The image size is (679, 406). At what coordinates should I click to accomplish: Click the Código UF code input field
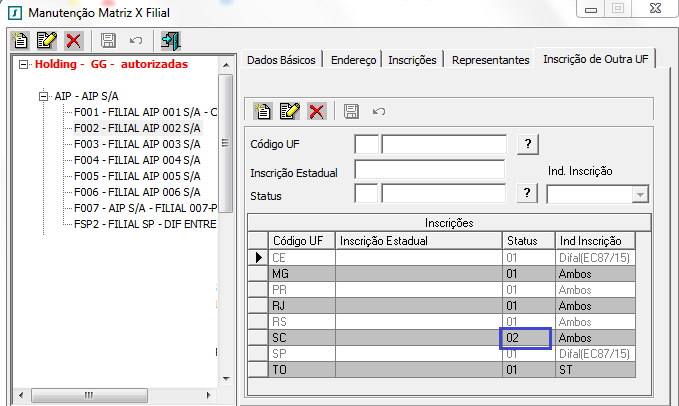[x=366, y=144]
